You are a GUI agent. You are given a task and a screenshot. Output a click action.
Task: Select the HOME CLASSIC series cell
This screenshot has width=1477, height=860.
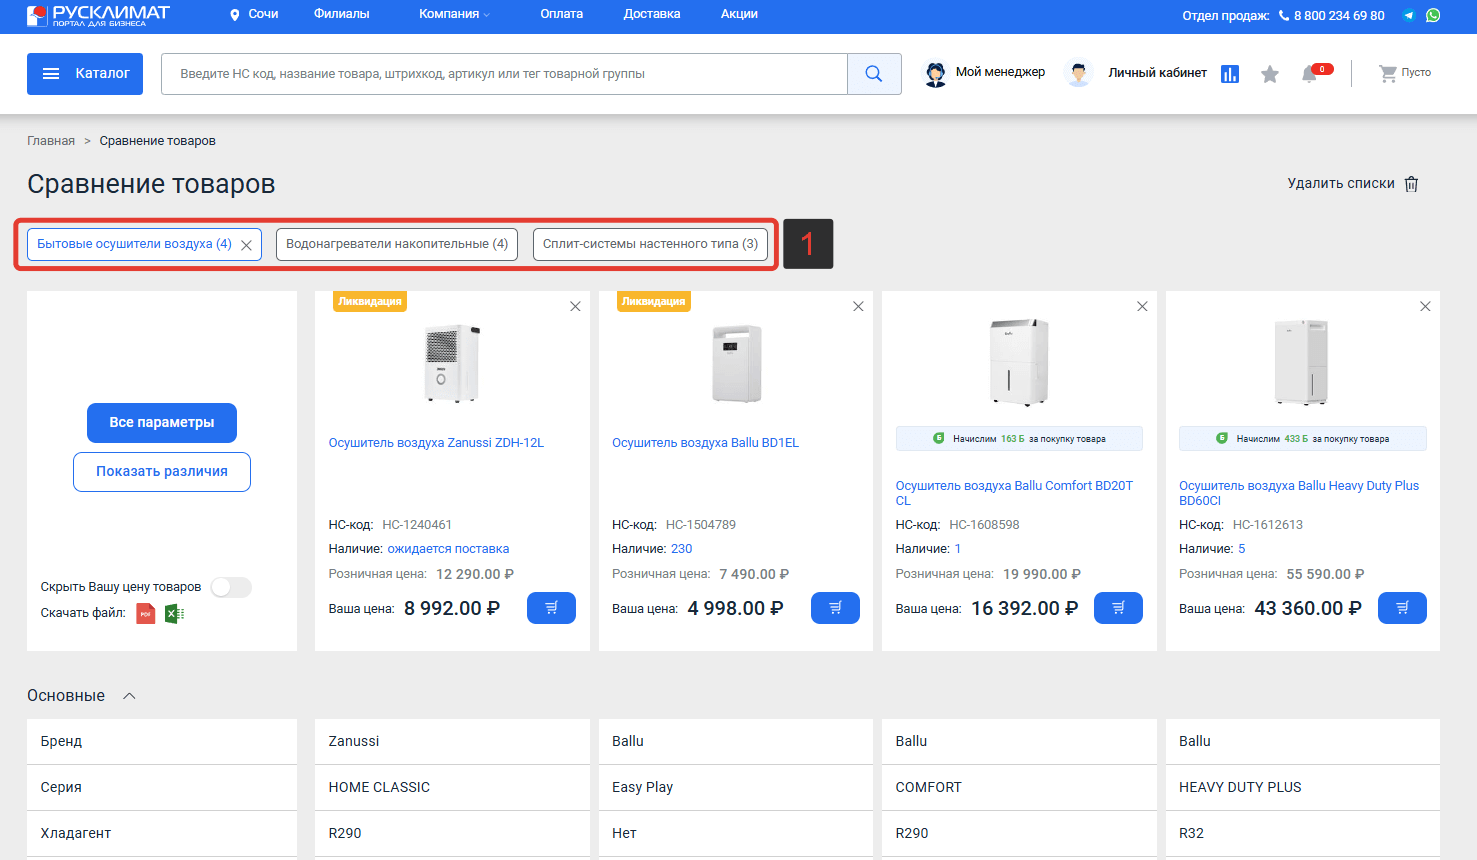coord(452,788)
